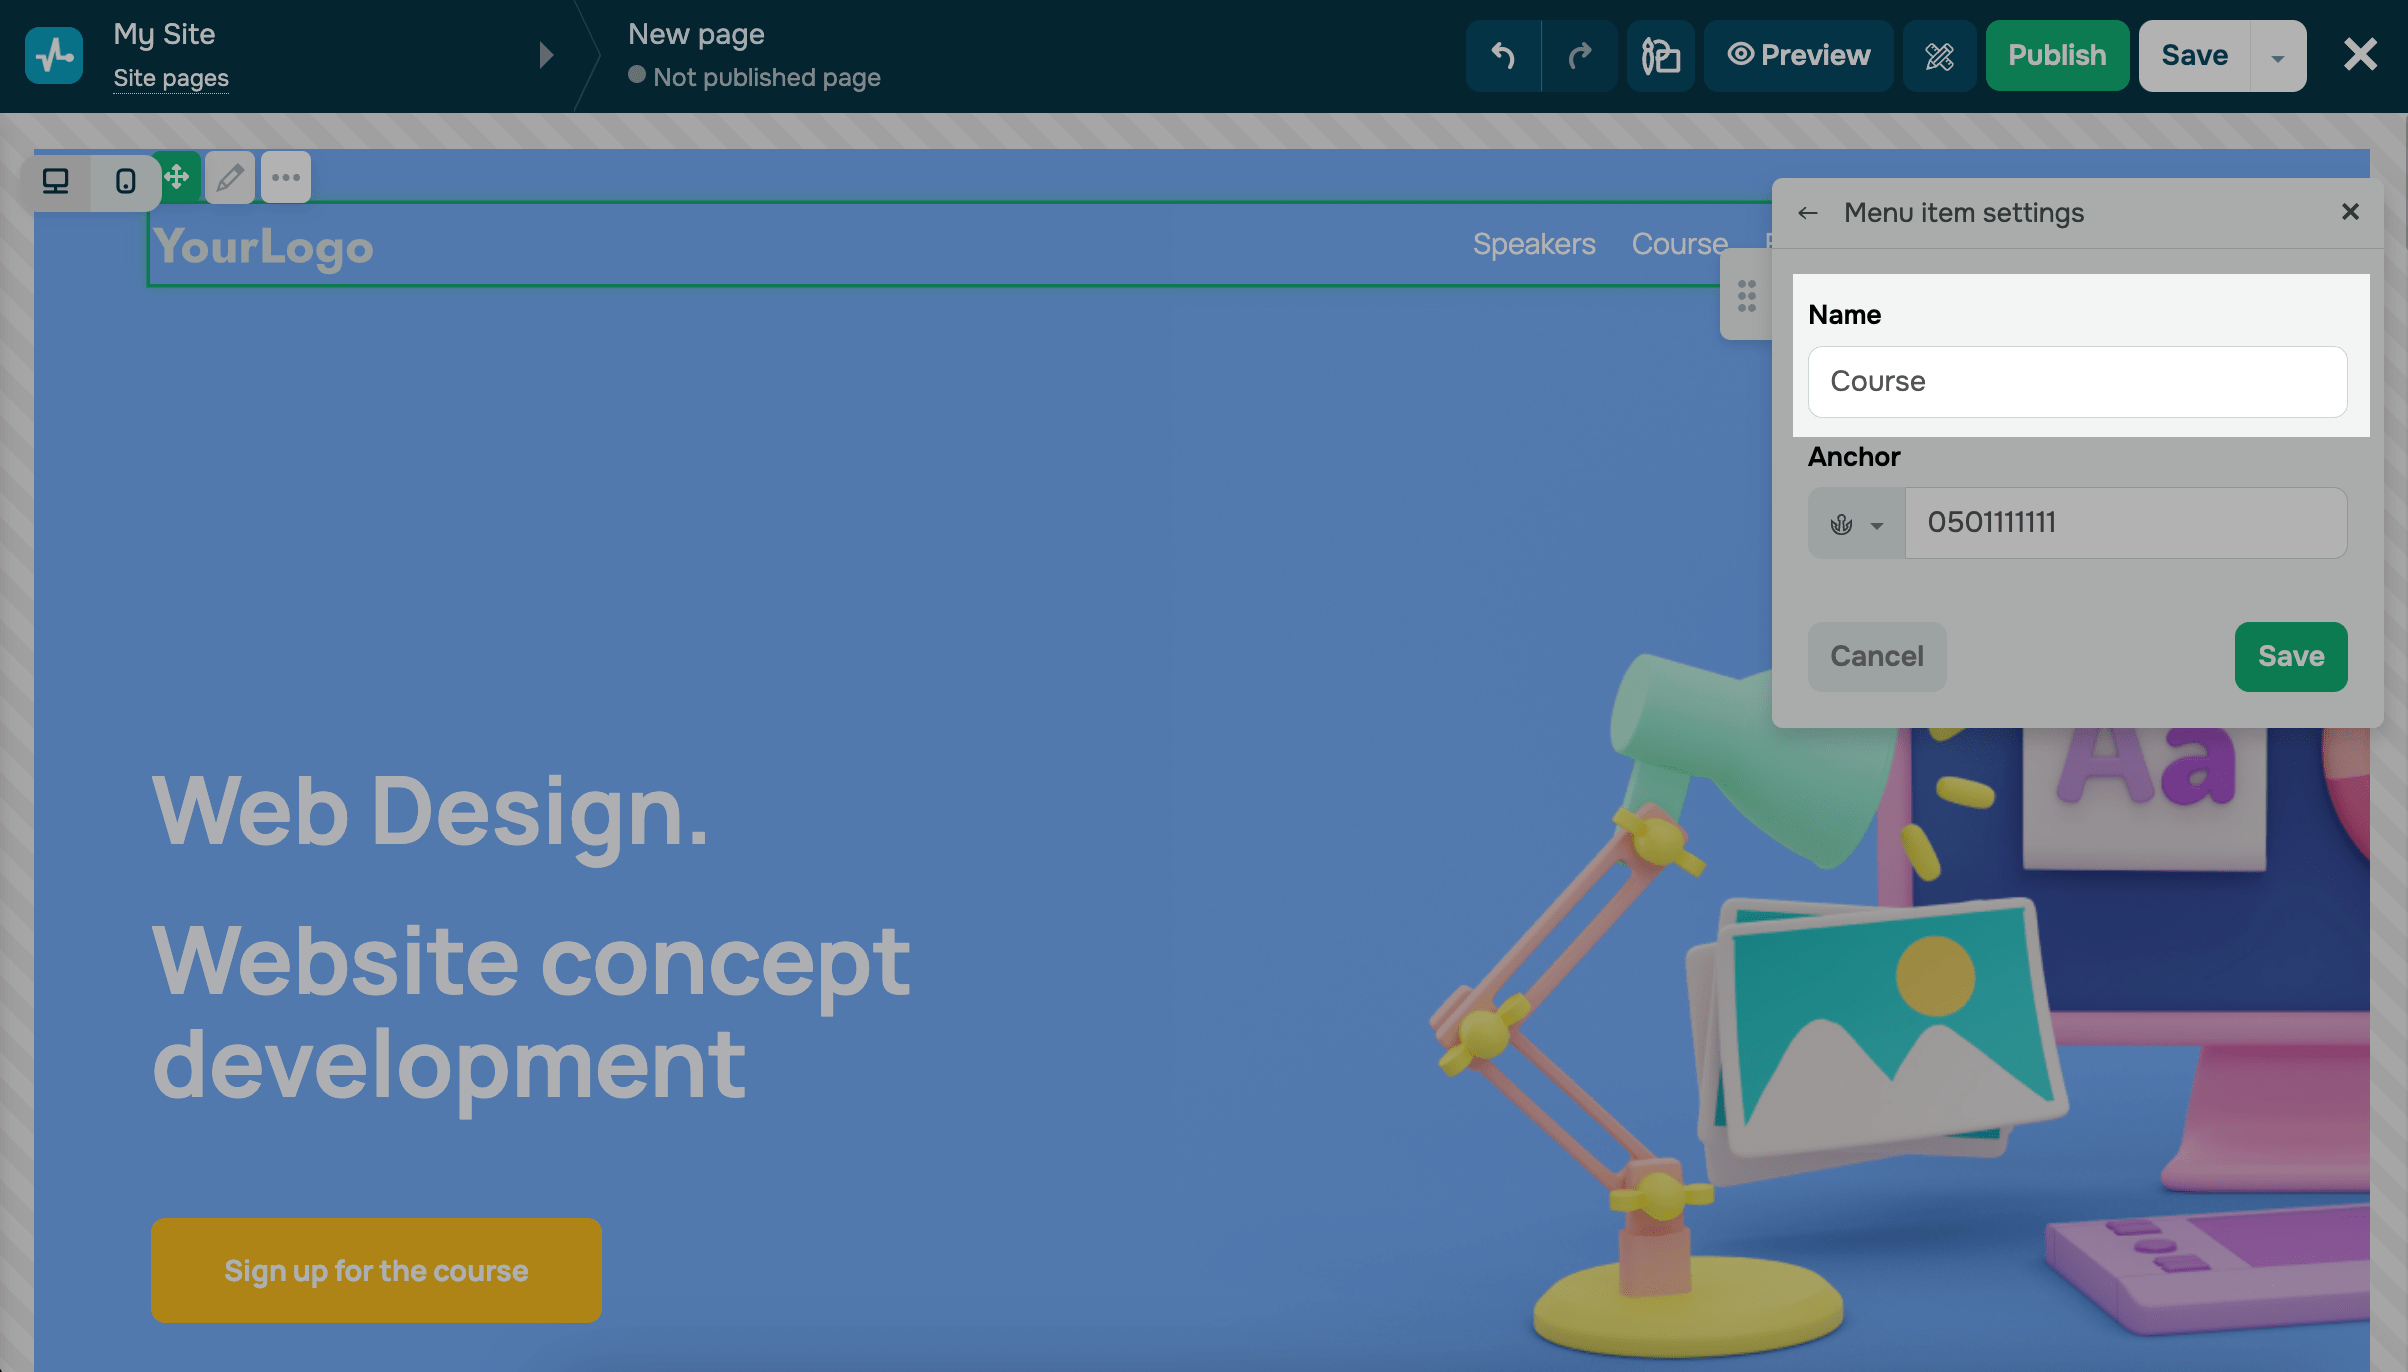Click the drag handle beside settings panel

click(x=1746, y=296)
